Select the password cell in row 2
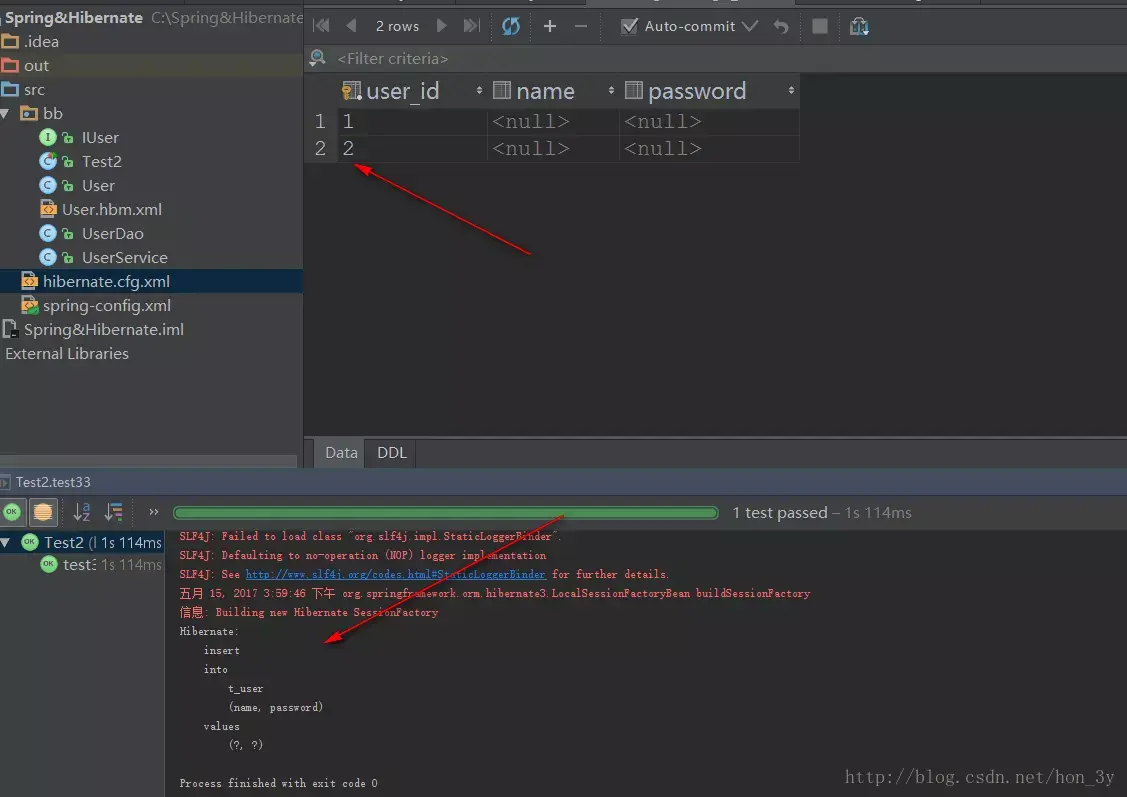Viewport: 1127px width, 797px height. [x=709, y=149]
